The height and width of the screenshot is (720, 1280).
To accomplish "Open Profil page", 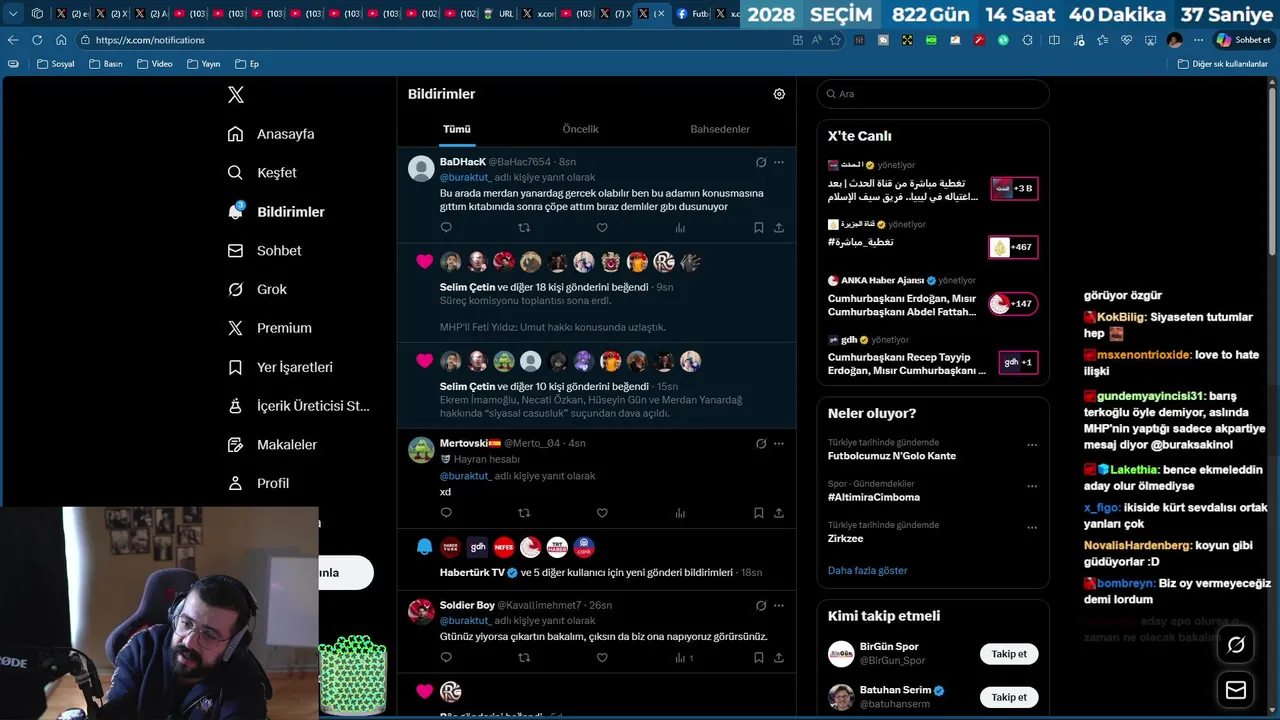I will pyautogui.click(x=258, y=483).
